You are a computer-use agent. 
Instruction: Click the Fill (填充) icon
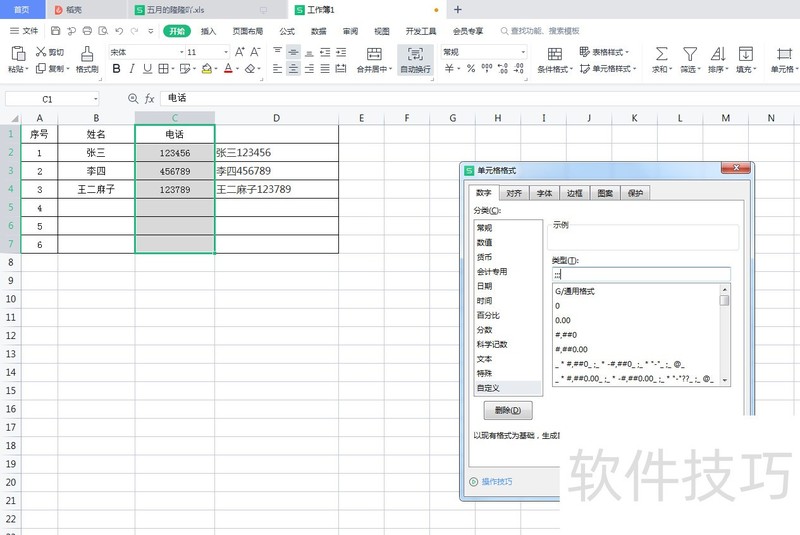click(745, 54)
